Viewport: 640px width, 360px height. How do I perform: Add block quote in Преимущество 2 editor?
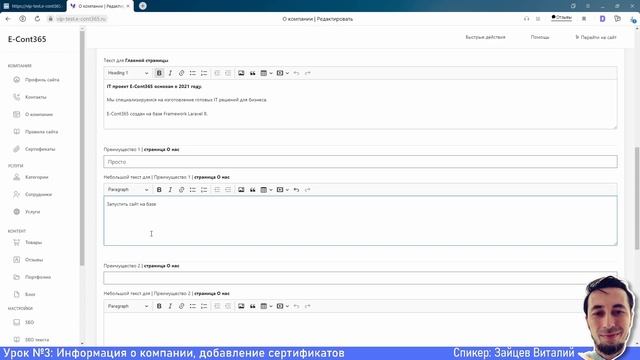point(253,306)
